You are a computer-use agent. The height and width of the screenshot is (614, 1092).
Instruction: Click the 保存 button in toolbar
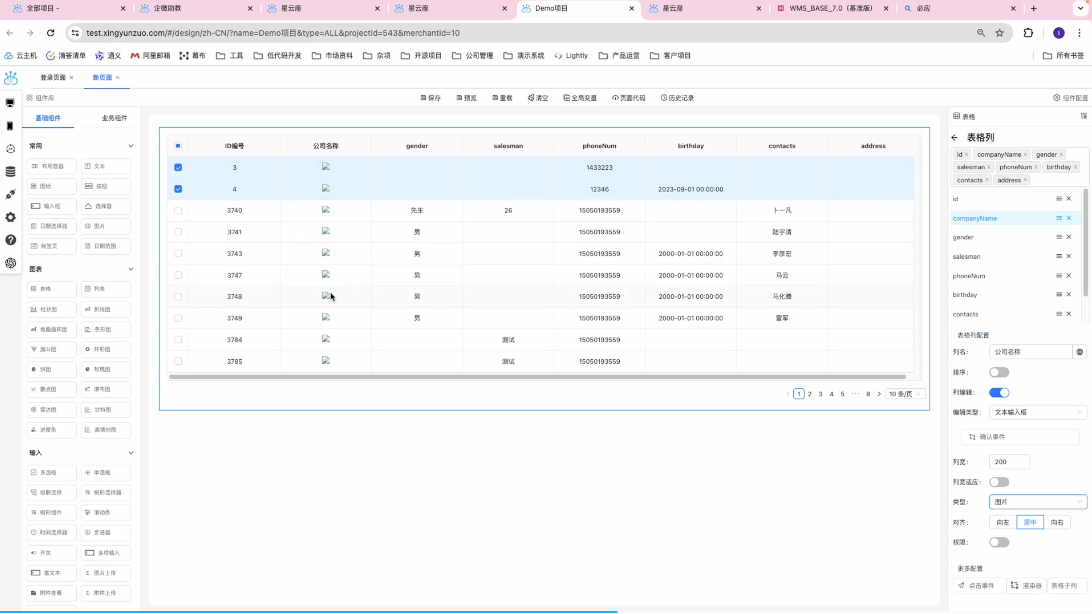tap(430, 98)
